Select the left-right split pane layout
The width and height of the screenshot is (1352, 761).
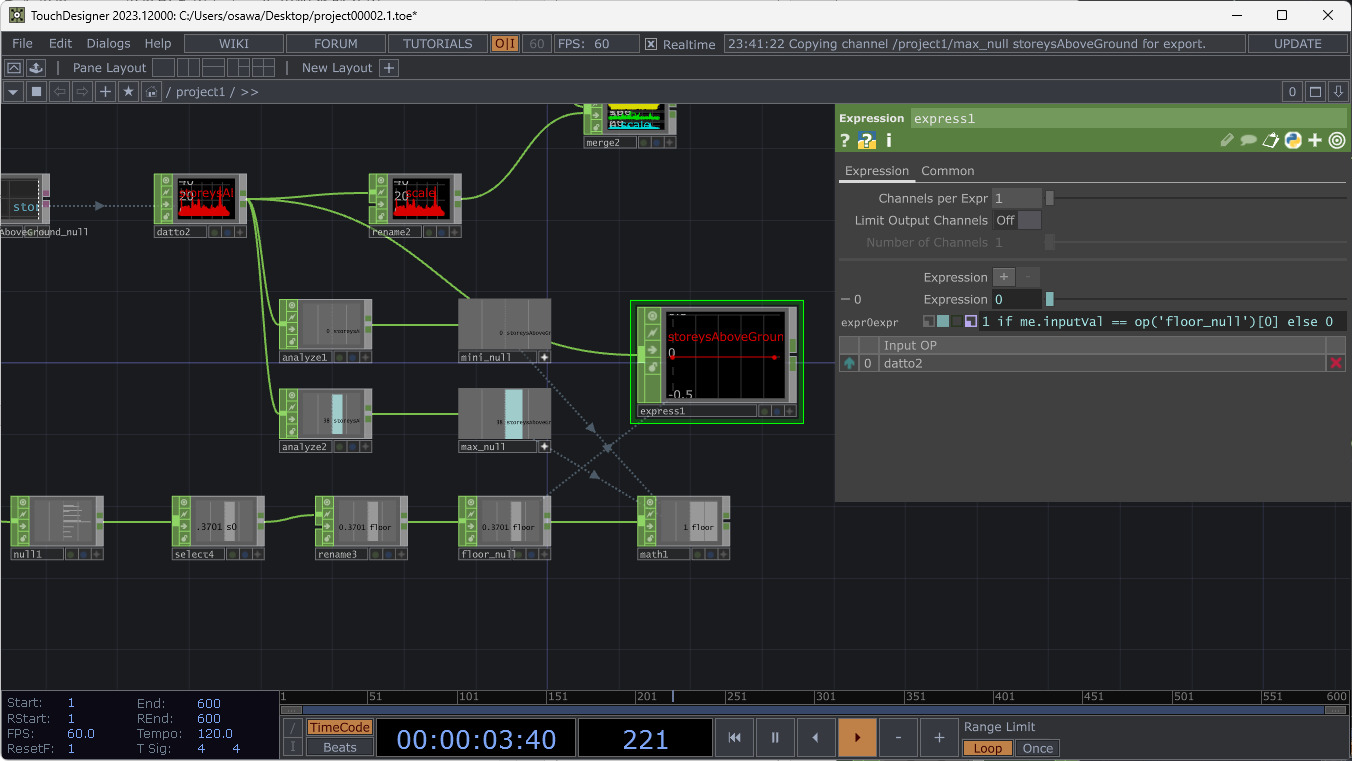(189, 68)
